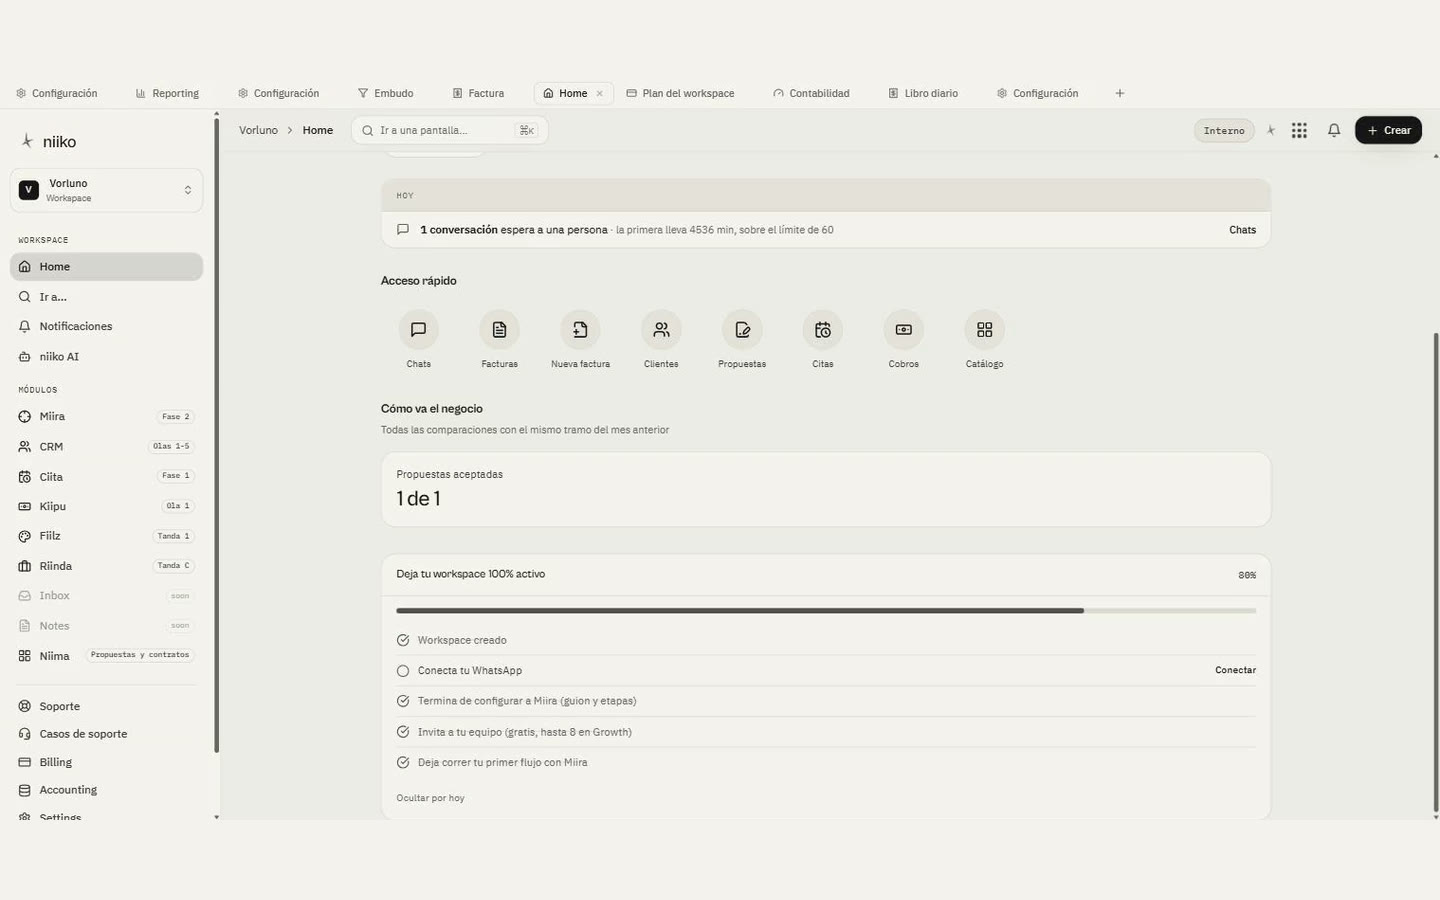Open Accounting in sidebar
The height and width of the screenshot is (900, 1440).
pyautogui.click(x=106, y=790)
